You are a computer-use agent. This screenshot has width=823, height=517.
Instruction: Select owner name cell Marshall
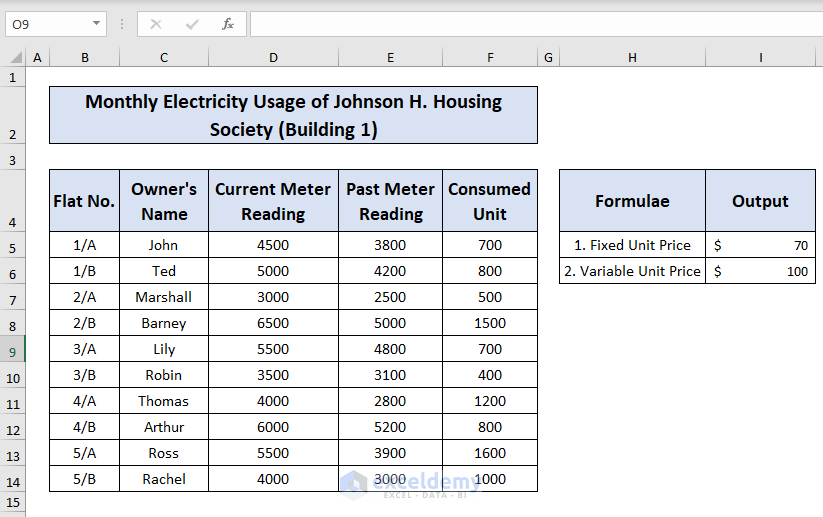point(164,297)
